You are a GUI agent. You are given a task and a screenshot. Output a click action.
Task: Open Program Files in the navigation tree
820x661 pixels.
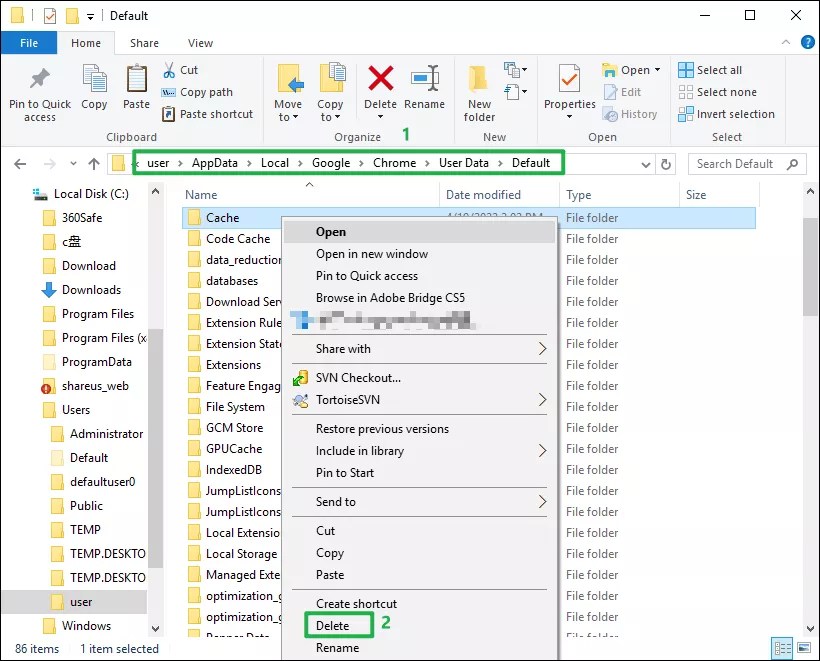pos(89,314)
